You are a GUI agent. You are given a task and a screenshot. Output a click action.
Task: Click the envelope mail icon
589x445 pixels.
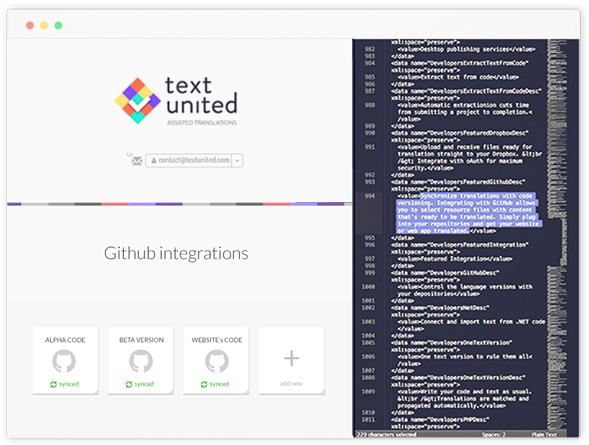pyautogui.click(x=137, y=161)
